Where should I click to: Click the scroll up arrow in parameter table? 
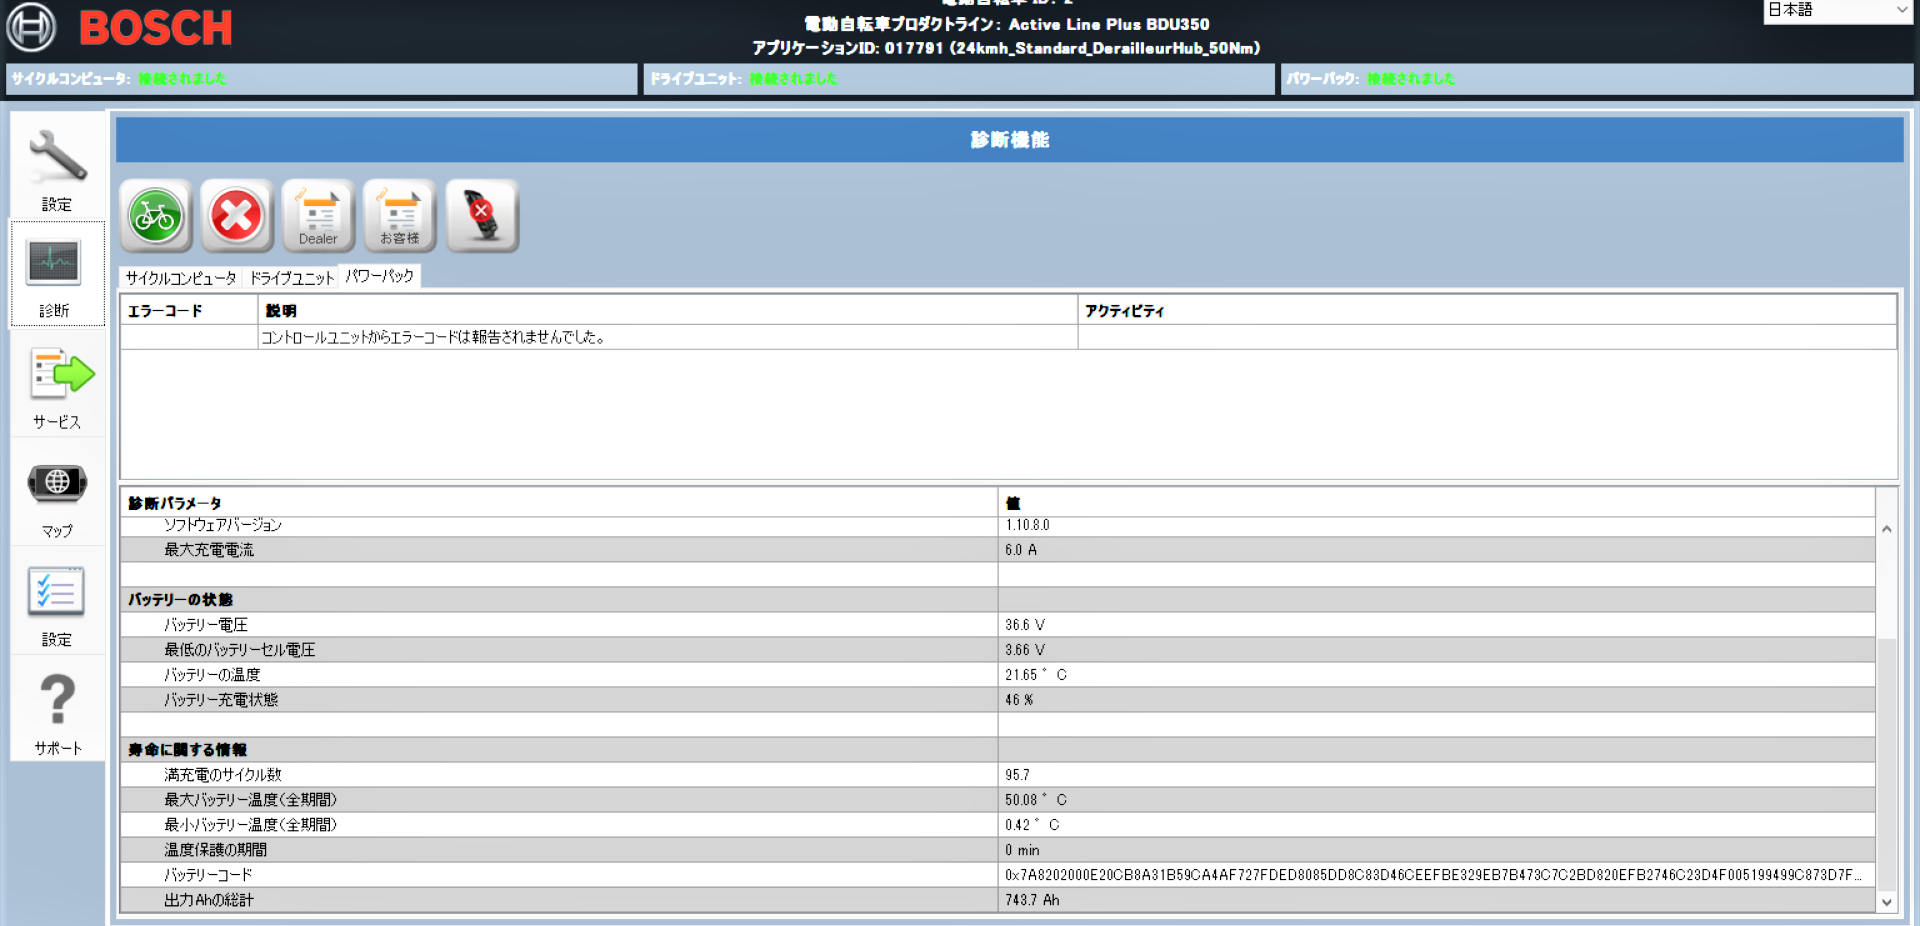pos(1886,529)
